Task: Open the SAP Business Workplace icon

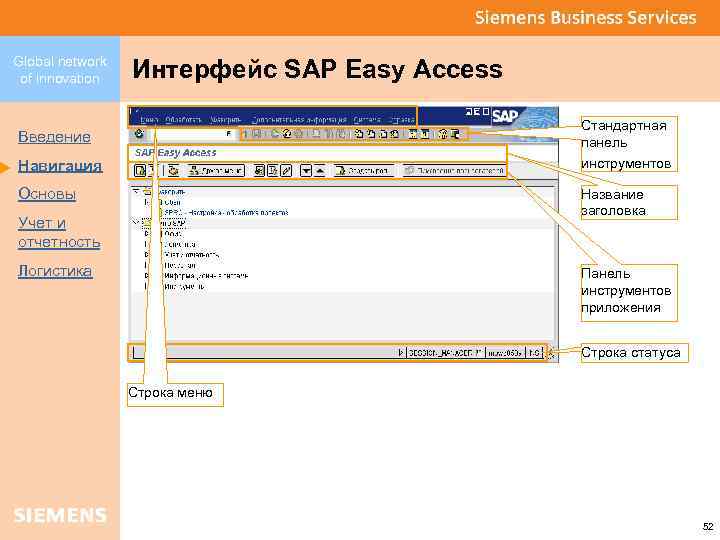Action: 173,171
